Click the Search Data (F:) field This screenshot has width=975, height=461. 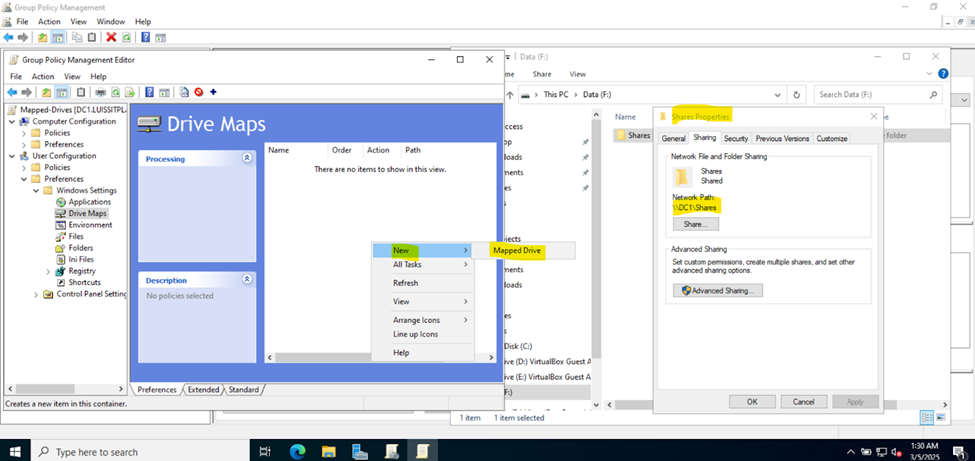pyautogui.click(x=877, y=95)
